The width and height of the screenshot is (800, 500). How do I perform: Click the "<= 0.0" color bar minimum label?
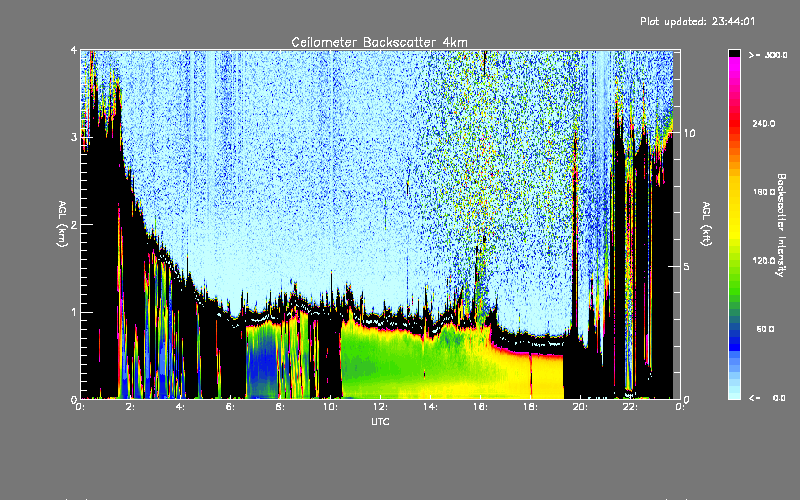tap(768, 398)
